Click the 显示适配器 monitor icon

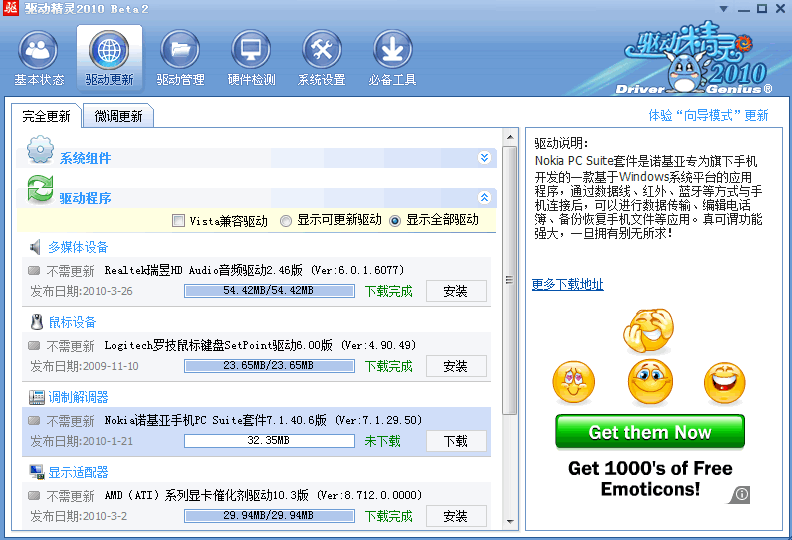(x=37, y=472)
